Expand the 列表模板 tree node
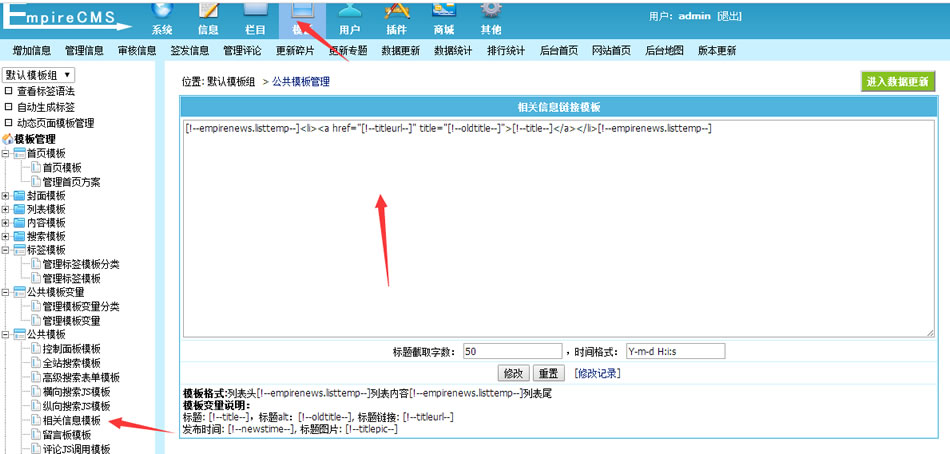 pos(6,209)
